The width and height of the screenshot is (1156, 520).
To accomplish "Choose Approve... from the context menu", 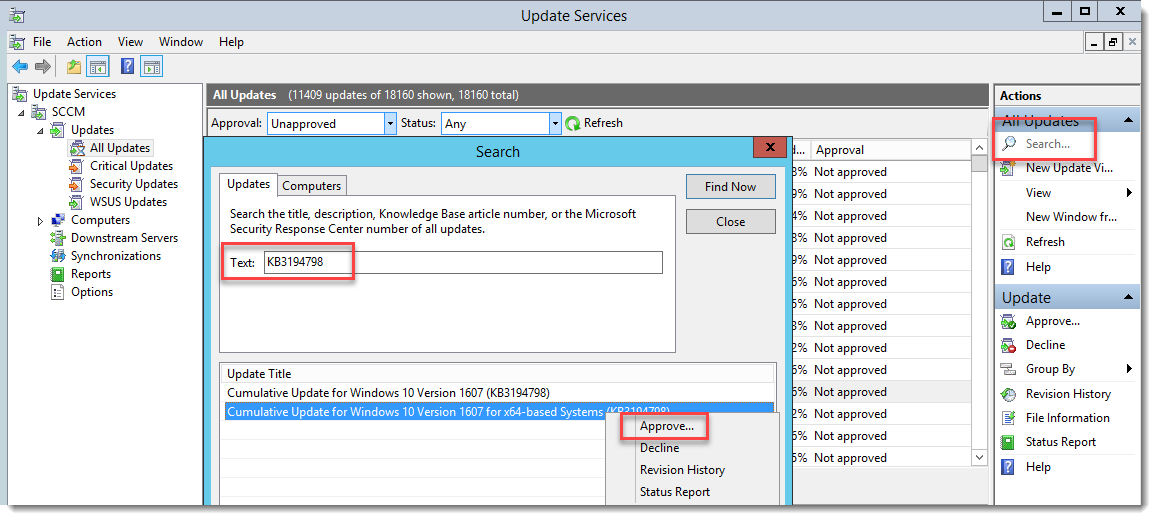I will 666,426.
